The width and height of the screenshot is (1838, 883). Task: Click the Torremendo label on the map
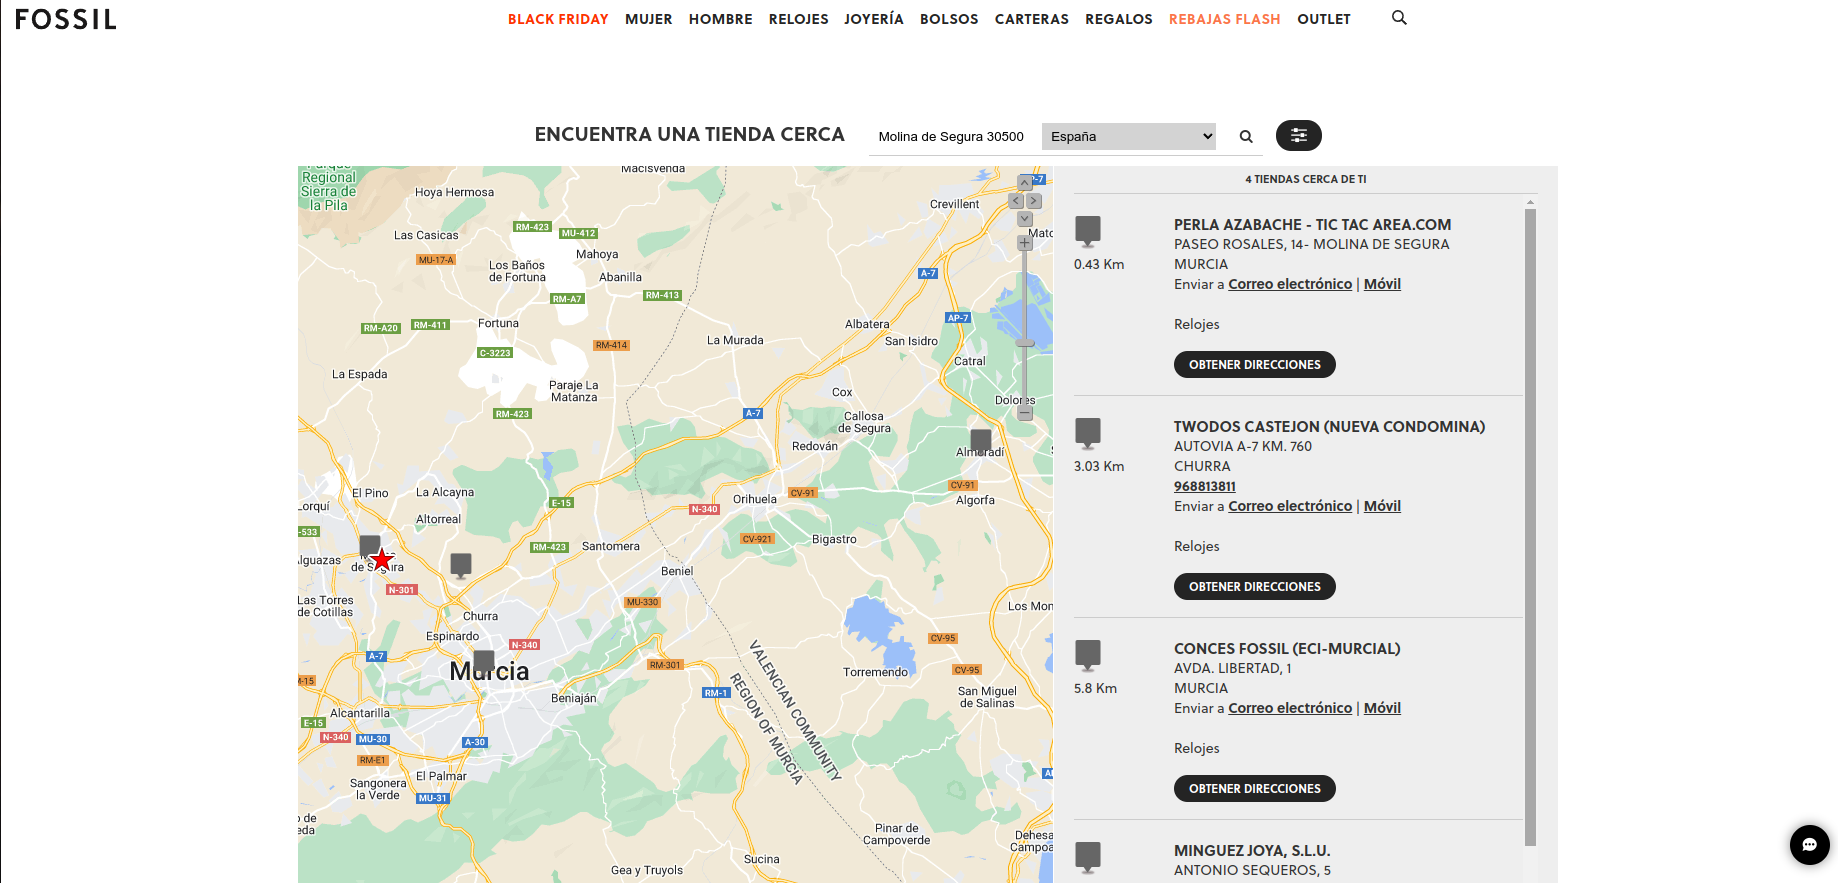875,672
